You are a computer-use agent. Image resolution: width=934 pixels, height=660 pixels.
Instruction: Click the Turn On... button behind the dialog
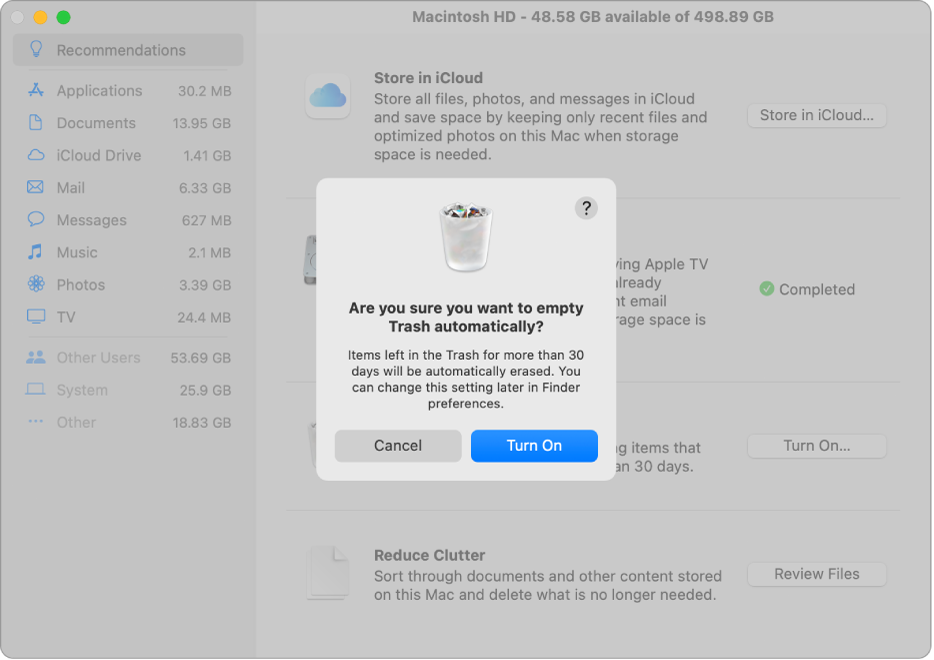point(817,446)
